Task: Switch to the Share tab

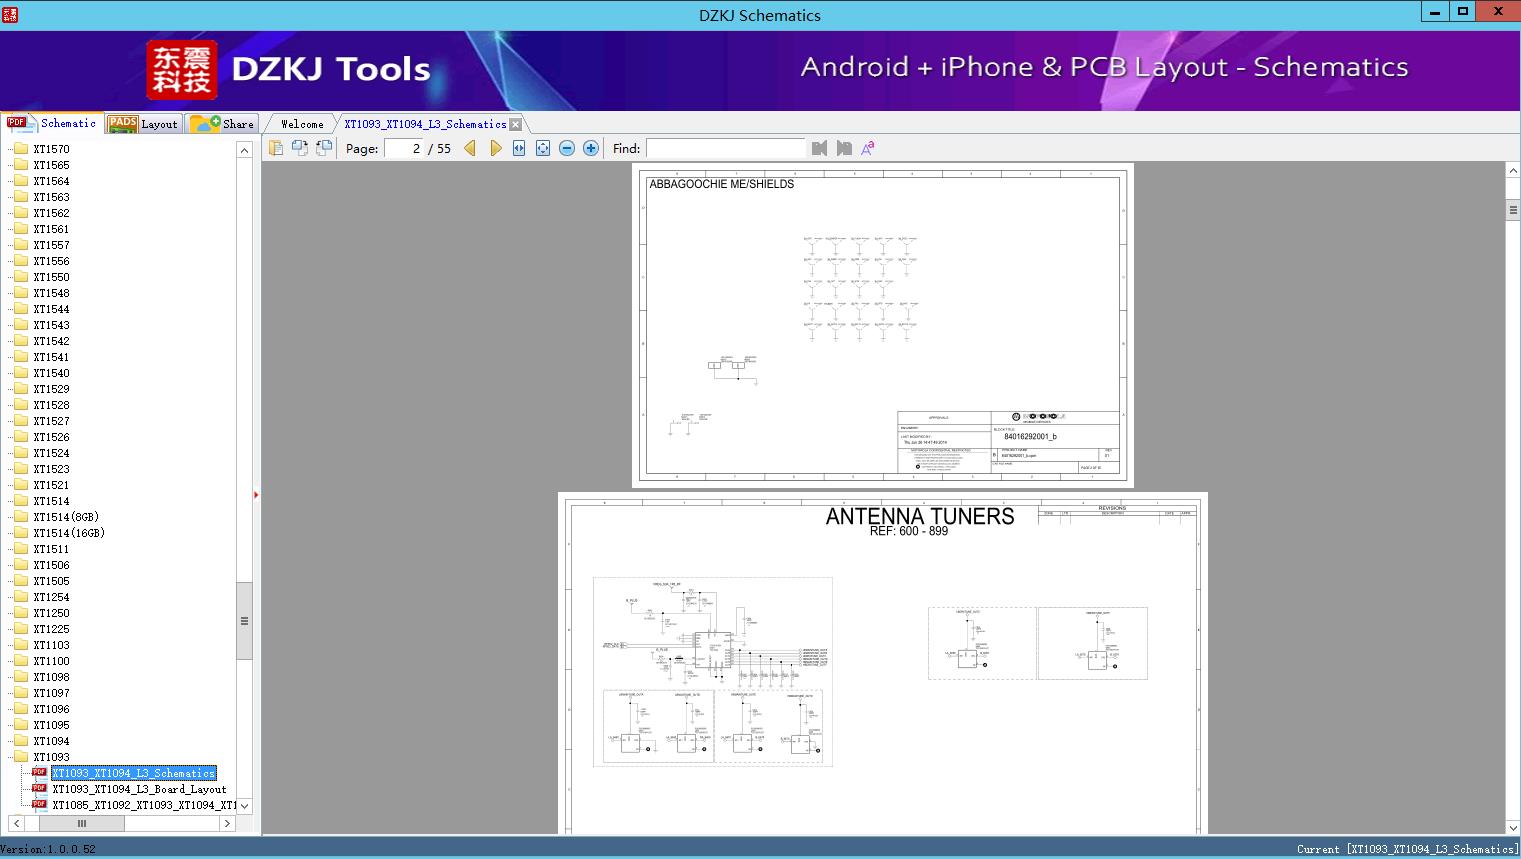Action: [x=222, y=124]
